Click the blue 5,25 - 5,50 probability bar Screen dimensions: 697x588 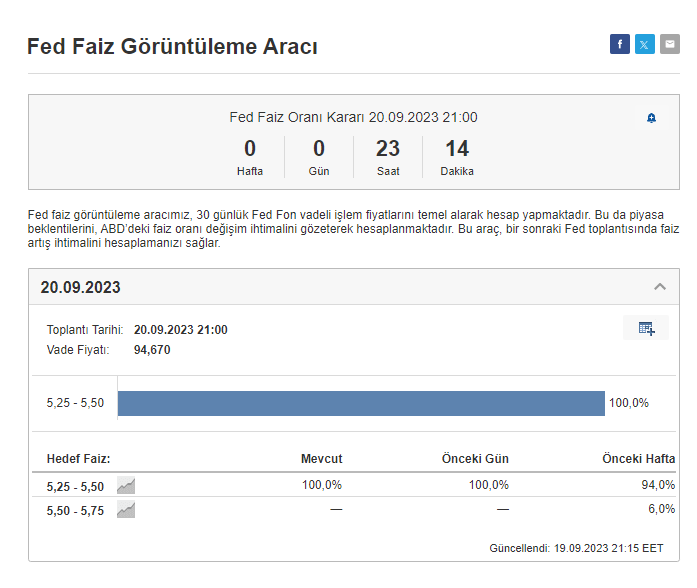pos(361,403)
